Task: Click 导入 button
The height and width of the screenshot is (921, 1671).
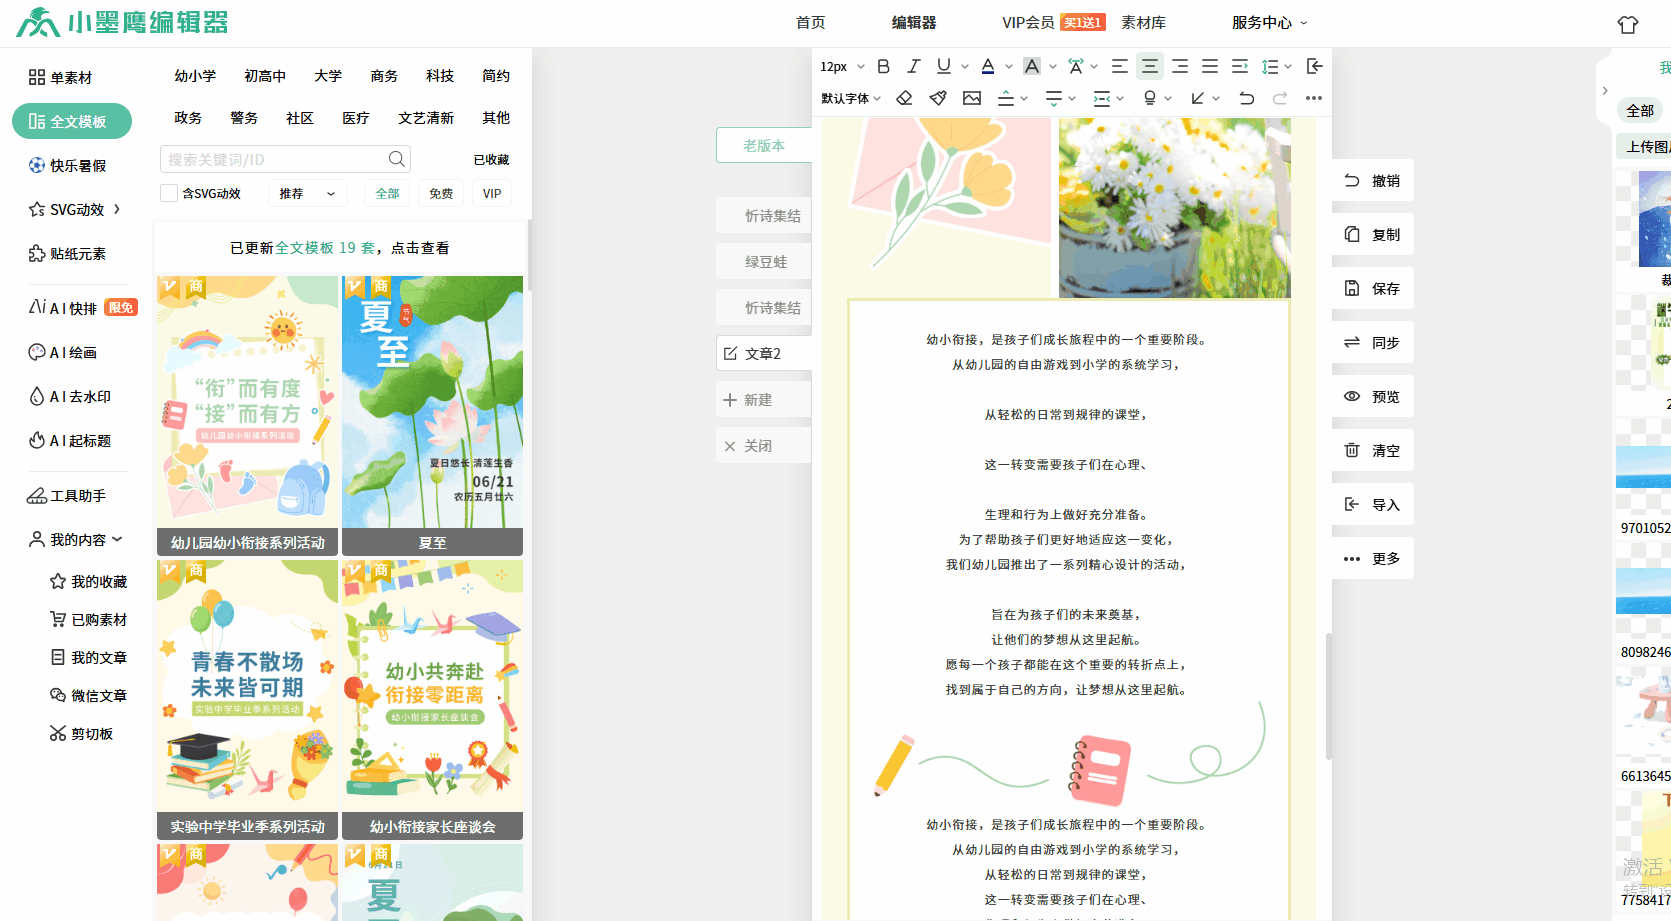Action: point(1373,504)
